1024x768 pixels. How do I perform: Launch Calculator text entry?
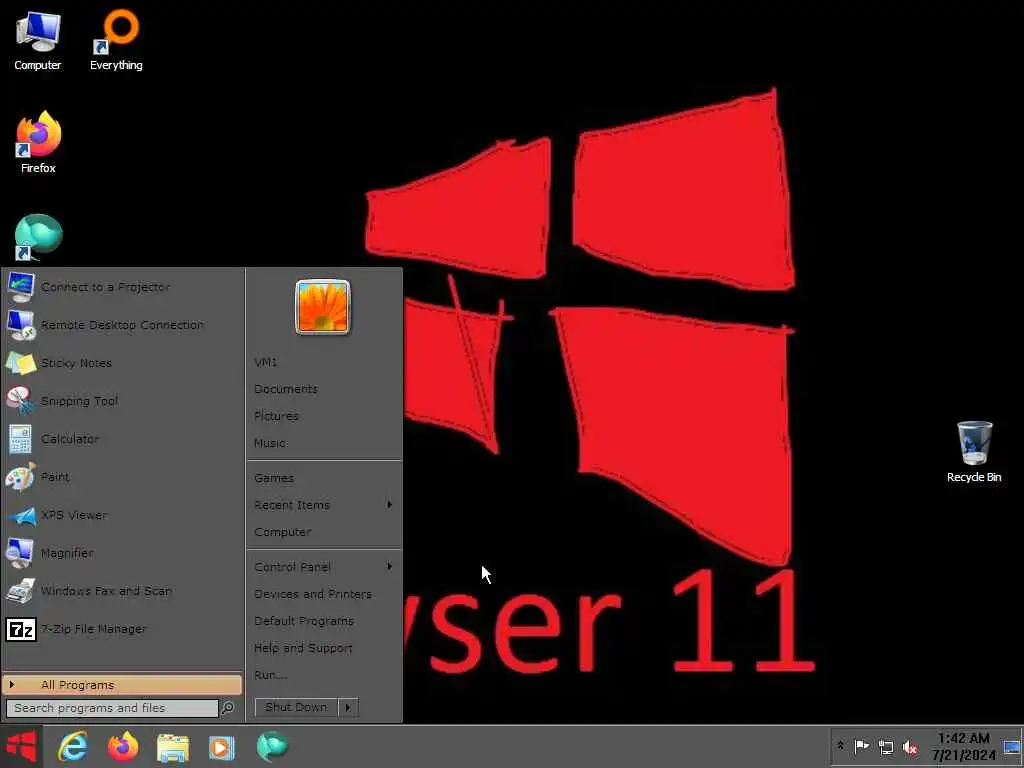pos(70,439)
